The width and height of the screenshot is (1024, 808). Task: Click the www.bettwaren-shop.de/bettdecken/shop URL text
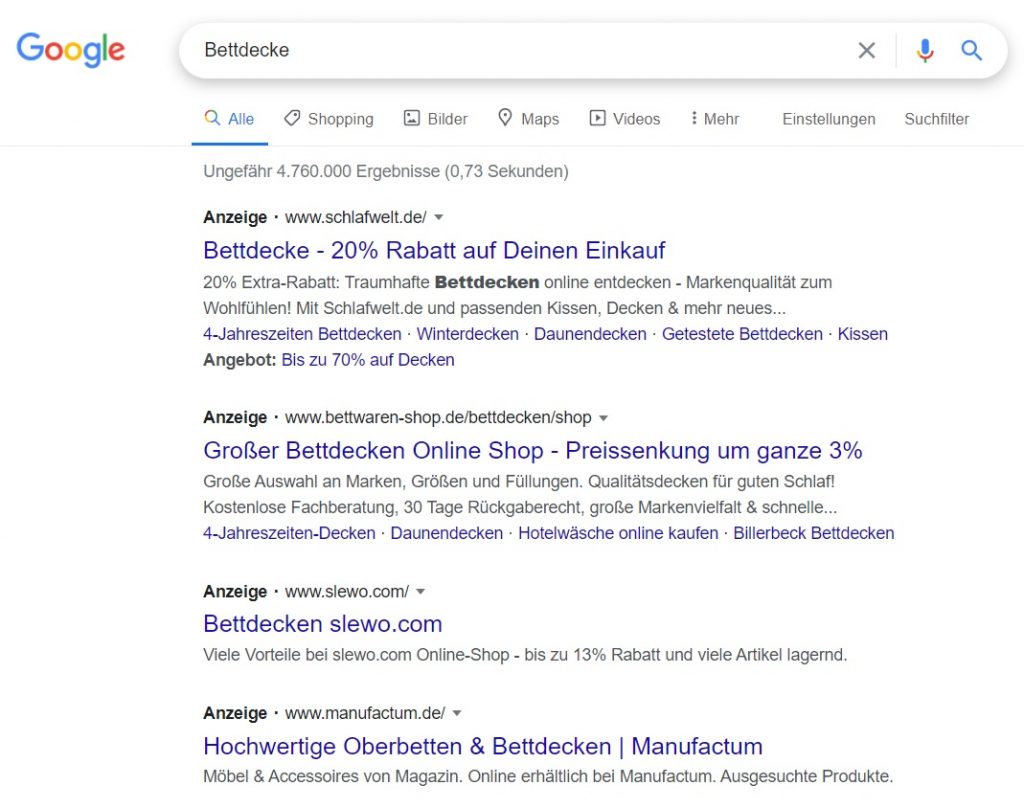pyautogui.click(x=438, y=417)
